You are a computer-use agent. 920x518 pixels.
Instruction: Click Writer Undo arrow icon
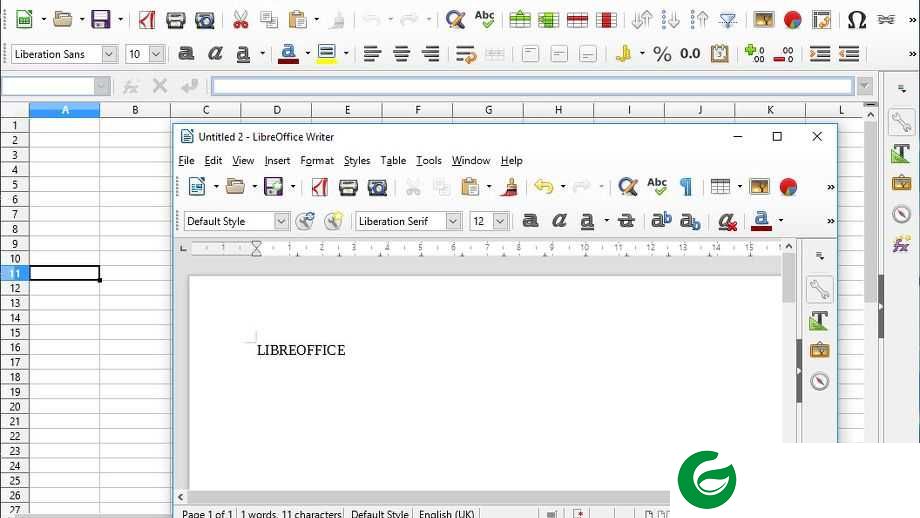pyautogui.click(x=543, y=187)
